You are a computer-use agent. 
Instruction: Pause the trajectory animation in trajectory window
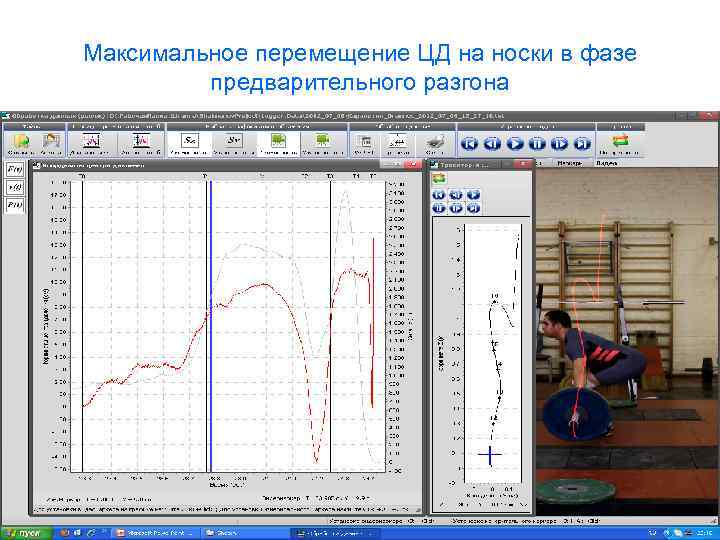(439, 208)
